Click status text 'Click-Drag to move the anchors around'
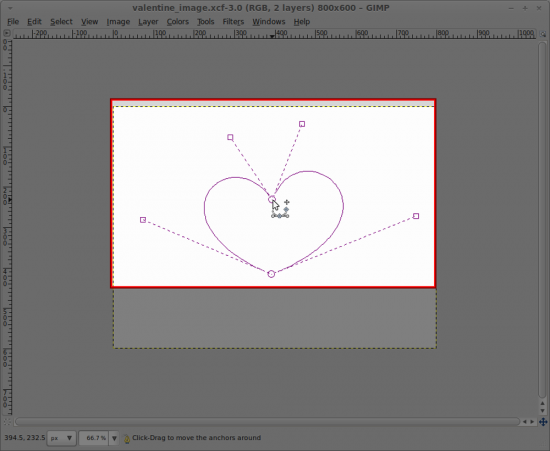This screenshot has width=550, height=451. [196, 438]
